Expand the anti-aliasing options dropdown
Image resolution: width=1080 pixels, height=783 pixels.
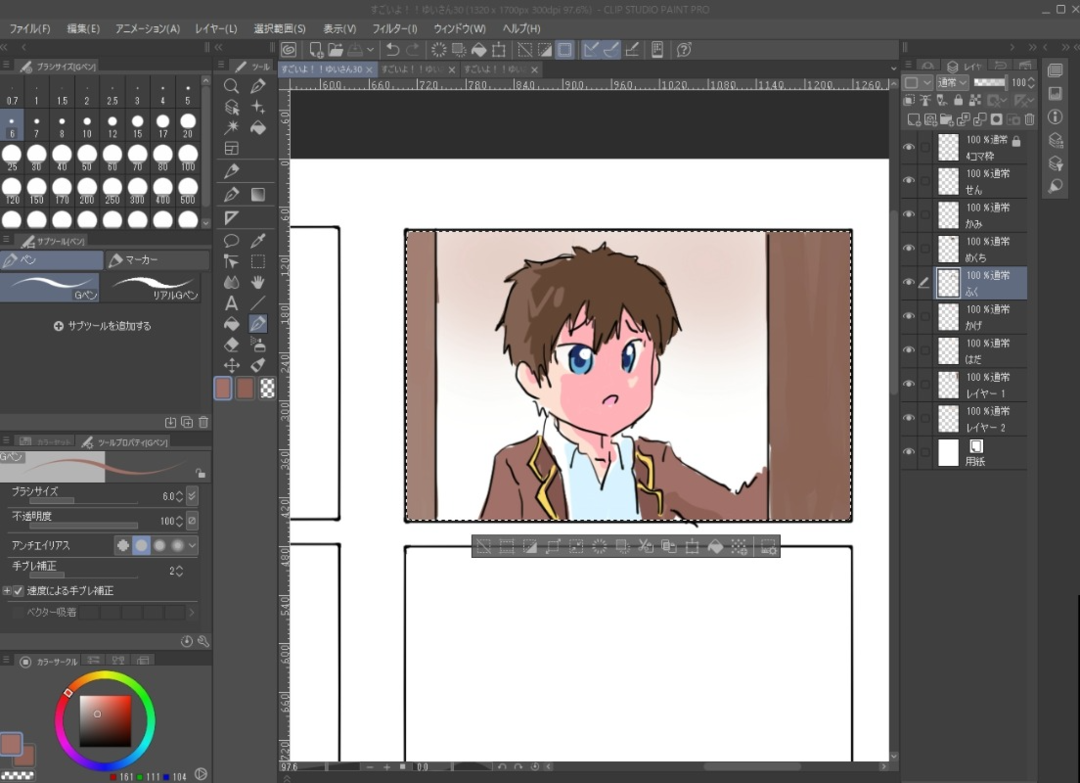[x=192, y=546]
